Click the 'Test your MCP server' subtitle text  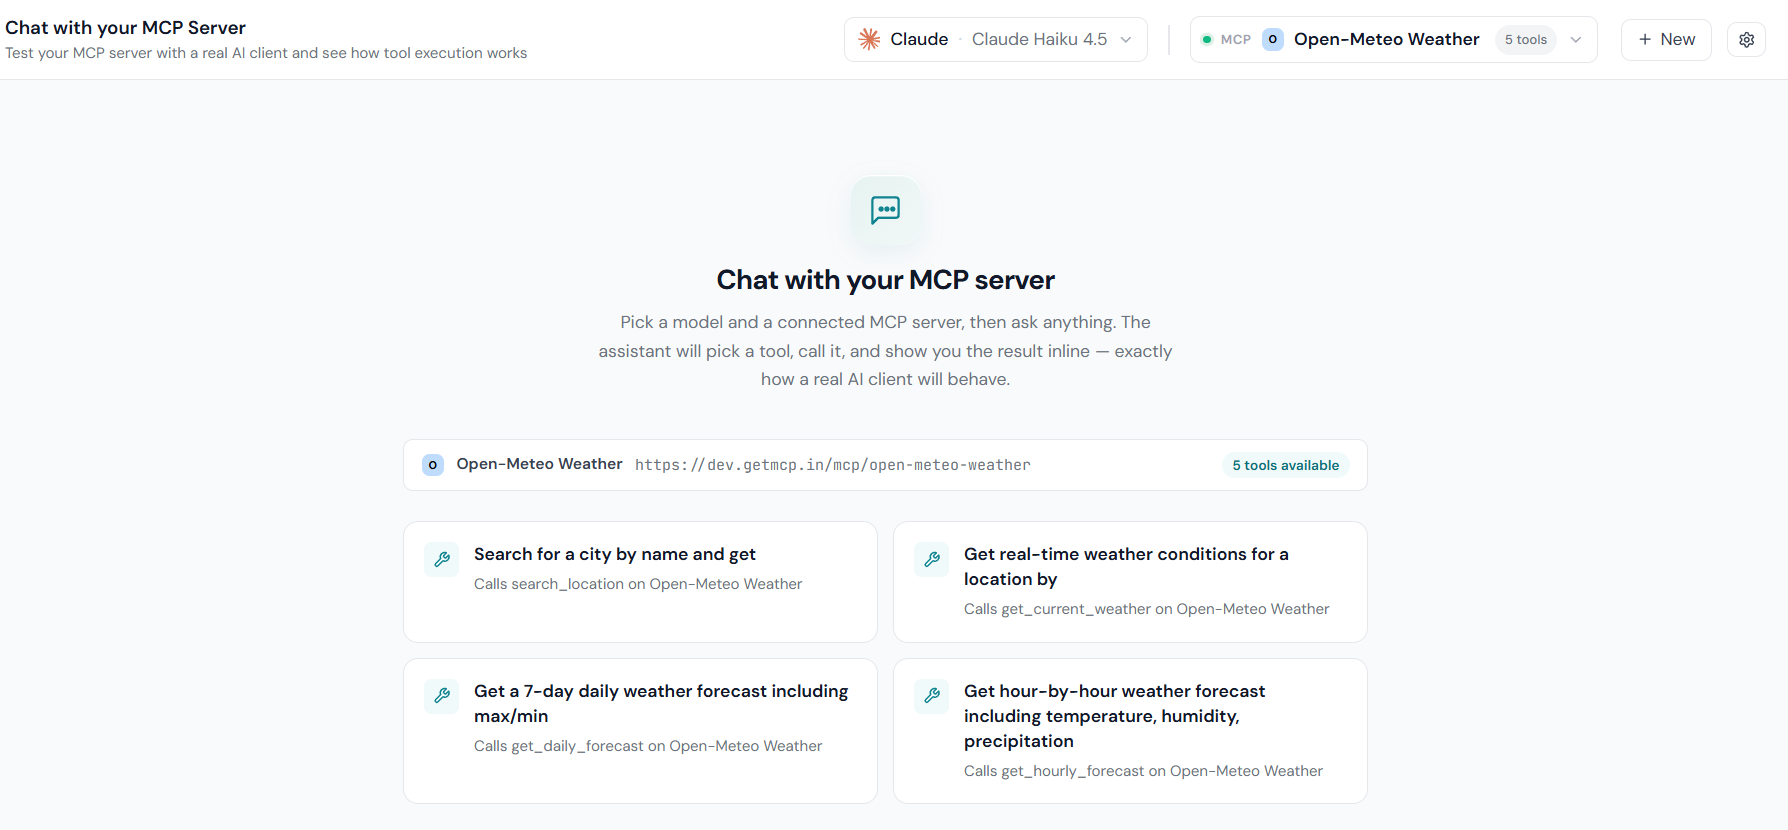266,53
